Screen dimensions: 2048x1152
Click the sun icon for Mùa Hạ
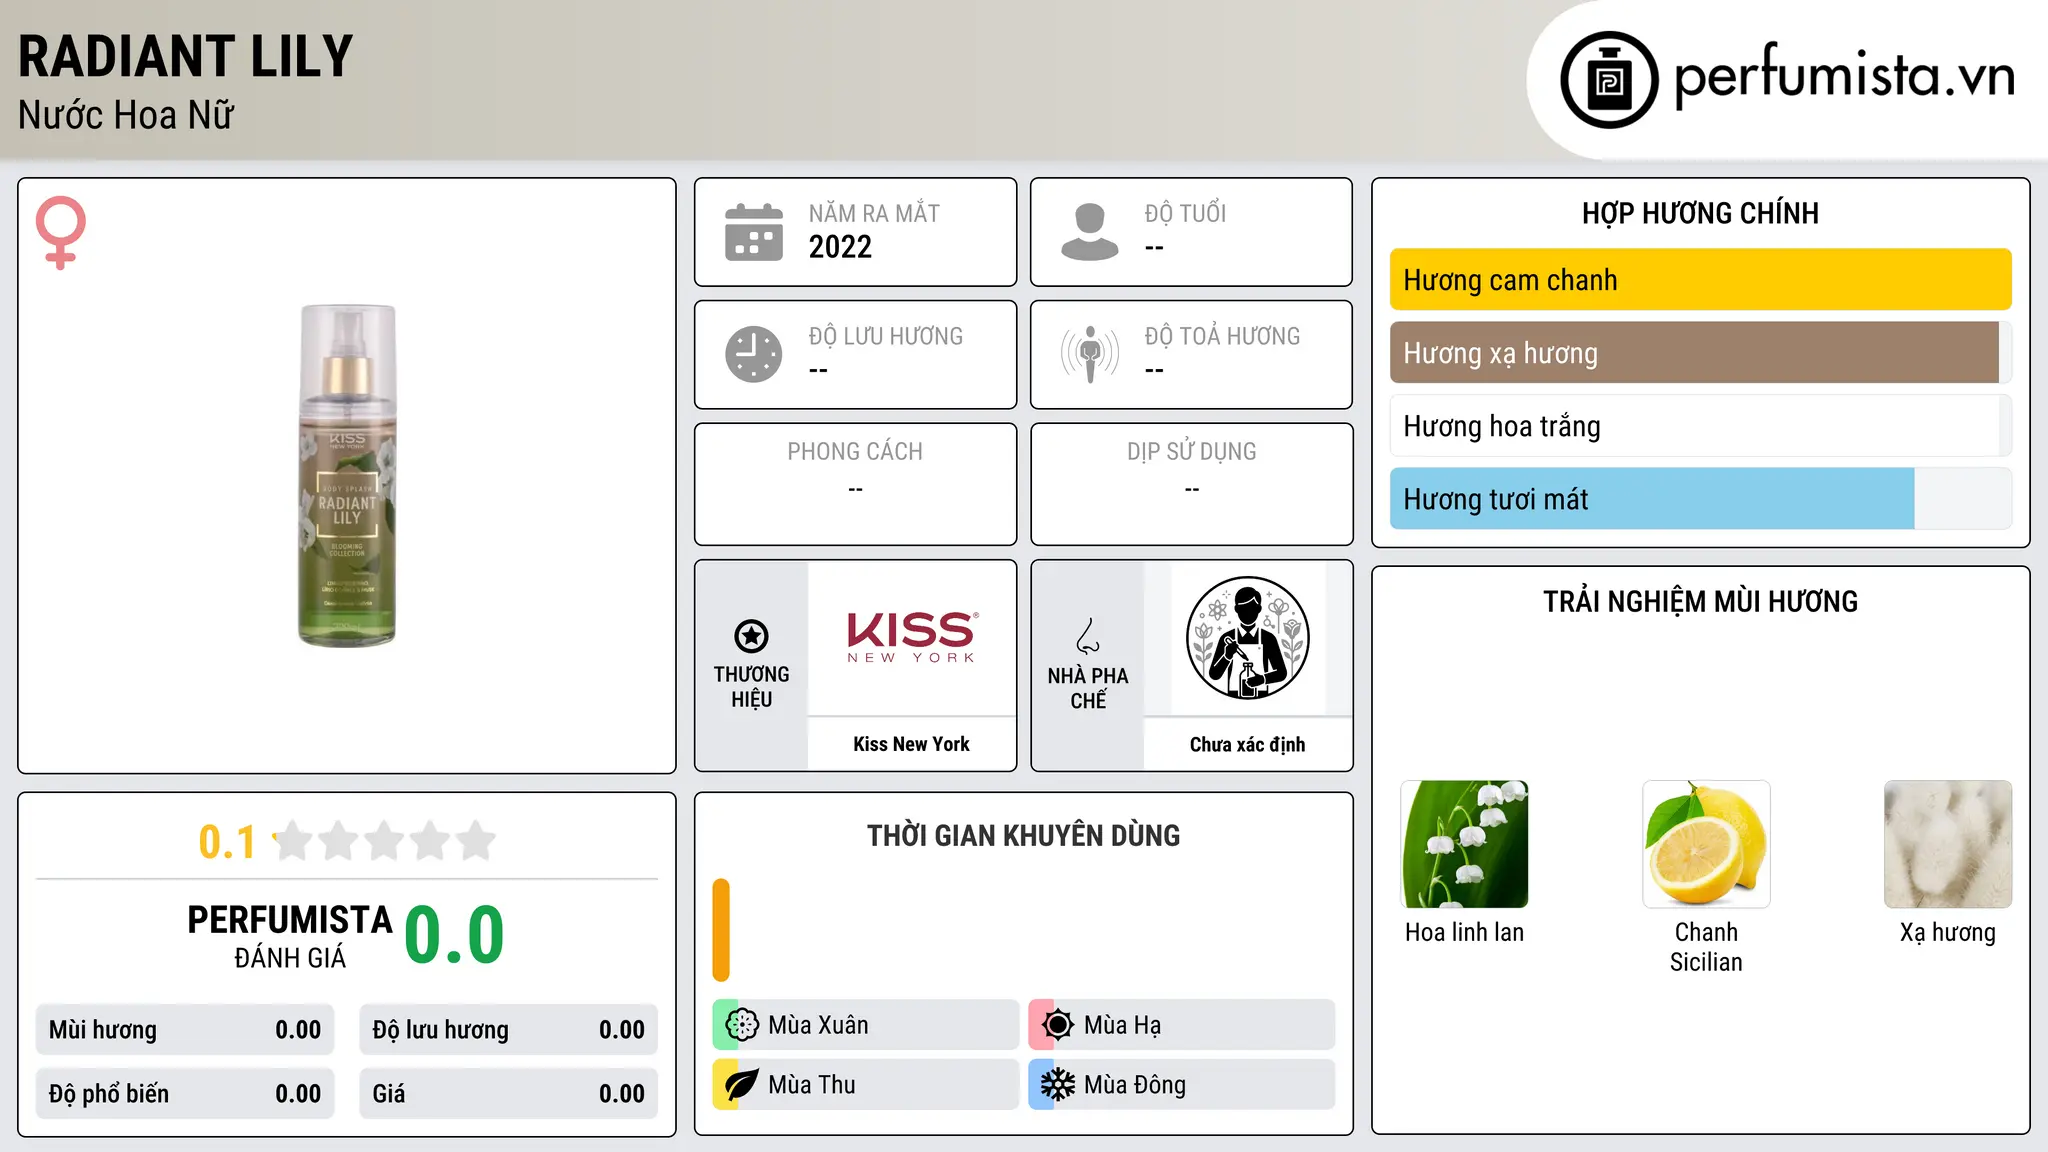tap(1058, 1025)
